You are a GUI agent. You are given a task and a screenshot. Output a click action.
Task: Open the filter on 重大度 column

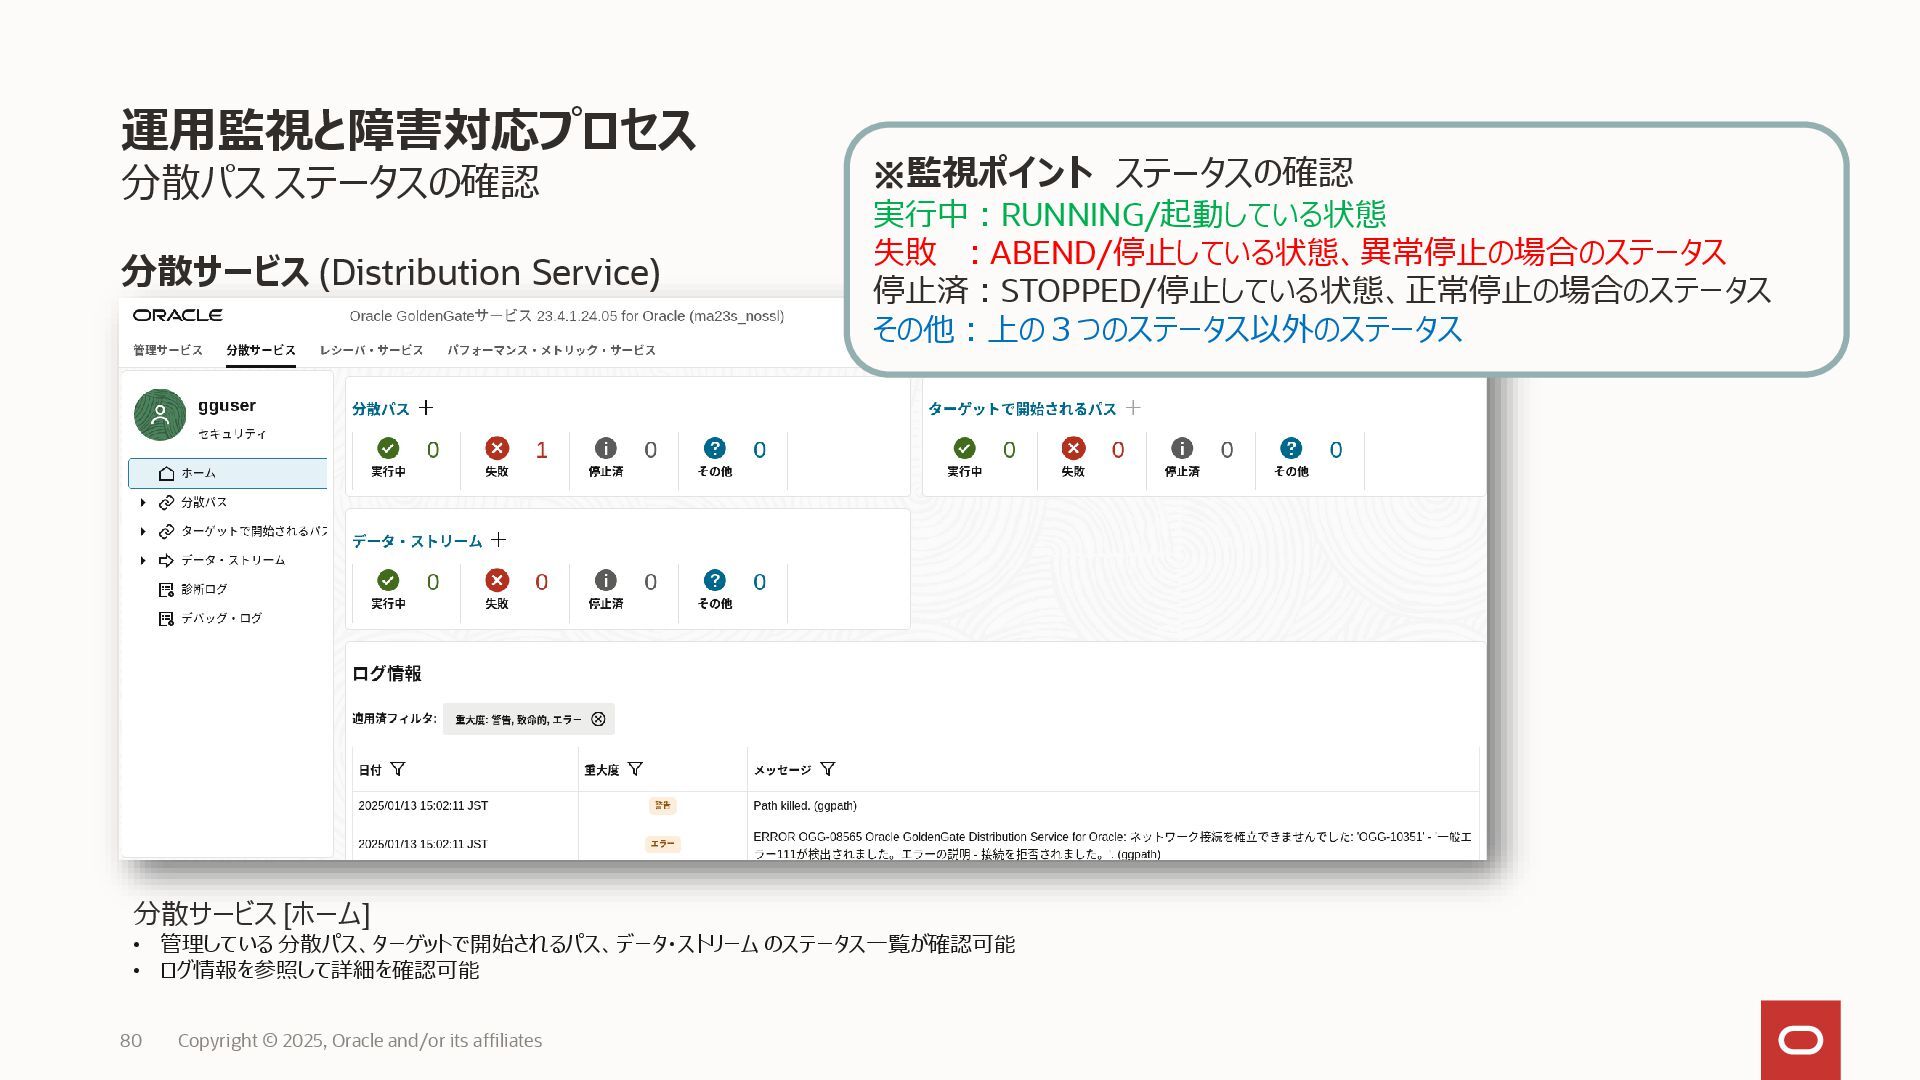pos(635,769)
